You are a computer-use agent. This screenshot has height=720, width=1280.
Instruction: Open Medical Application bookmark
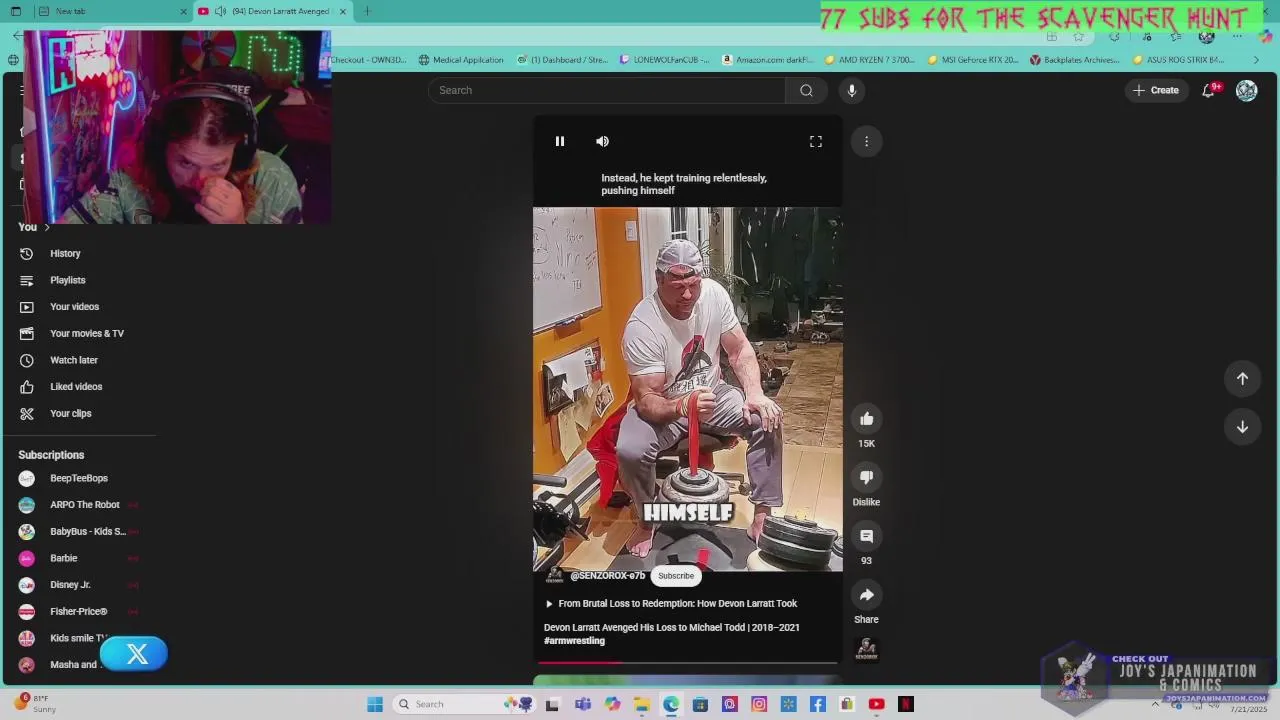(461, 60)
